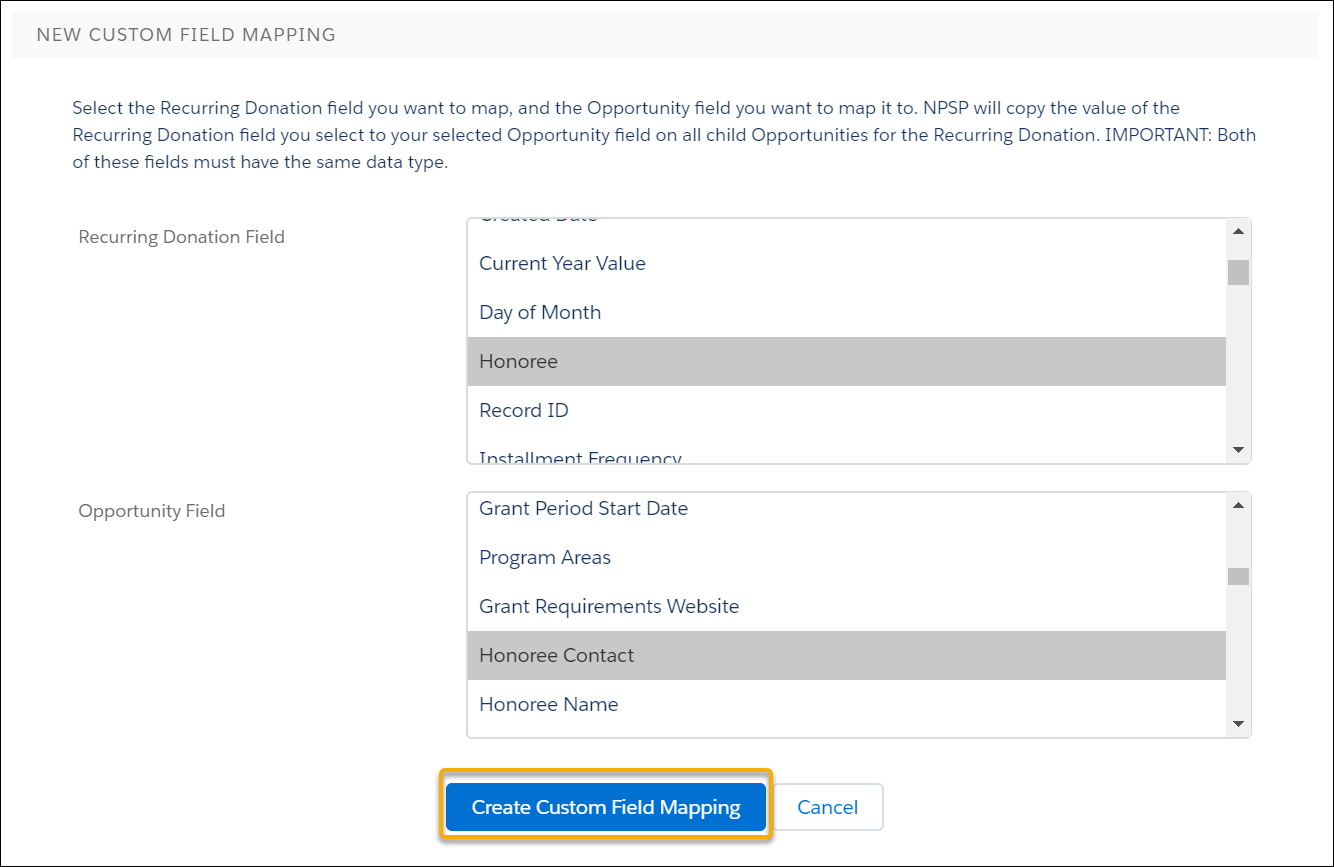Click the up arrow on Opportunity Field scrollbar

(1238, 503)
